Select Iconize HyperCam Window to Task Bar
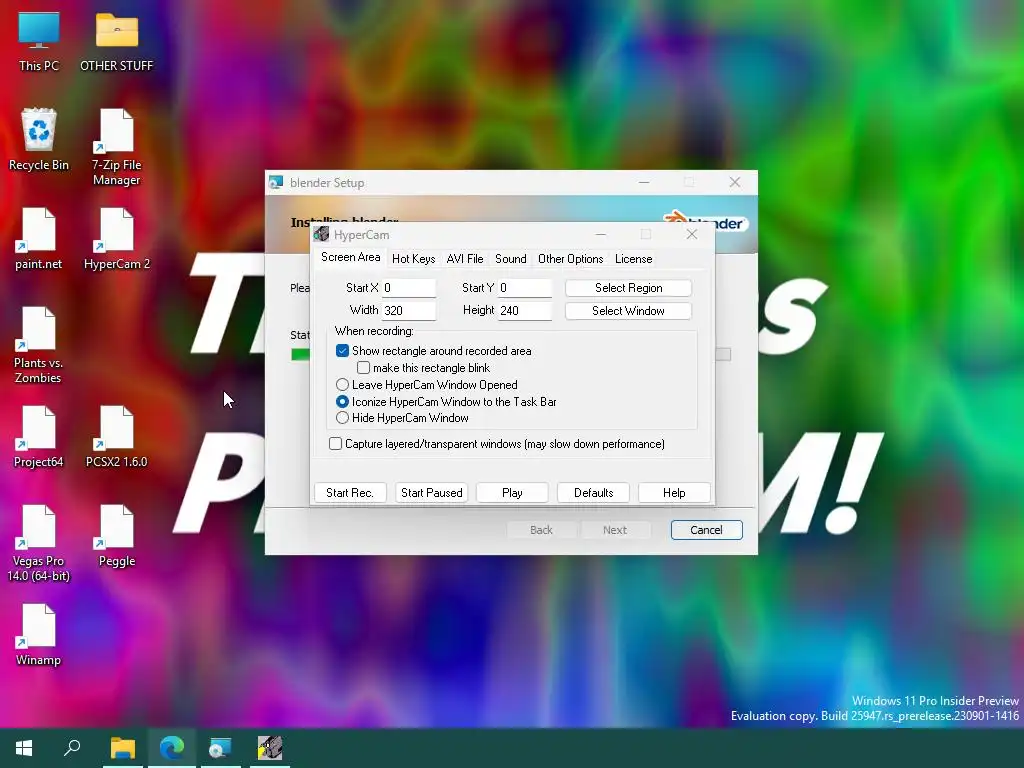Image resolution: width=1024 pixels, height=768 pixels. [342, 402]
